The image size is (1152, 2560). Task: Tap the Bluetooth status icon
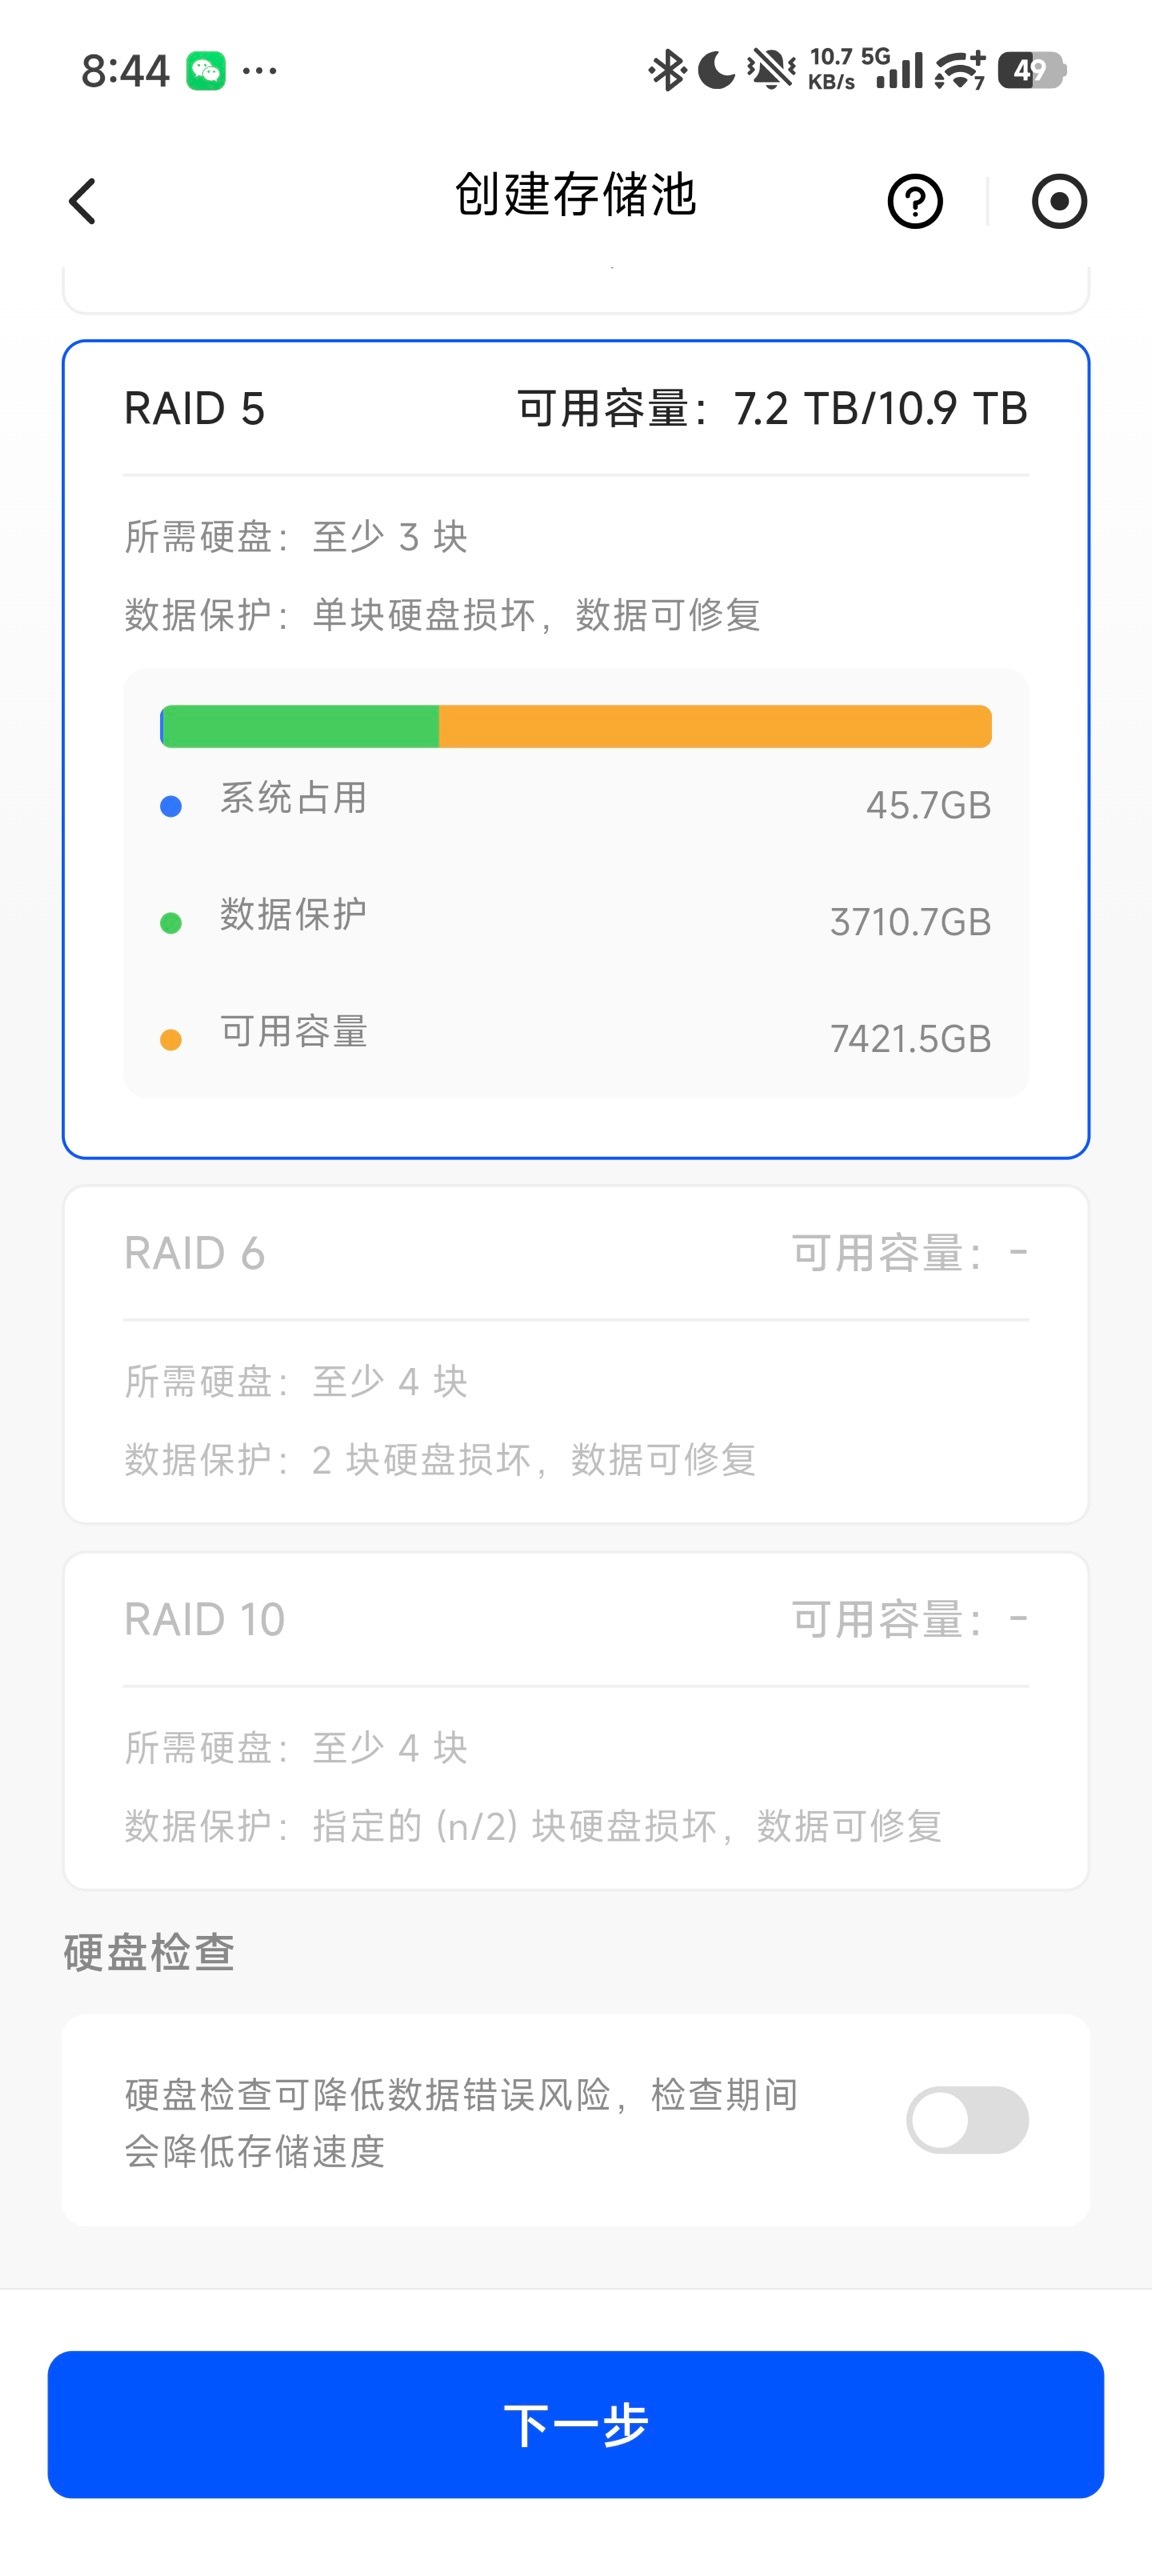(x=667, y=71)
